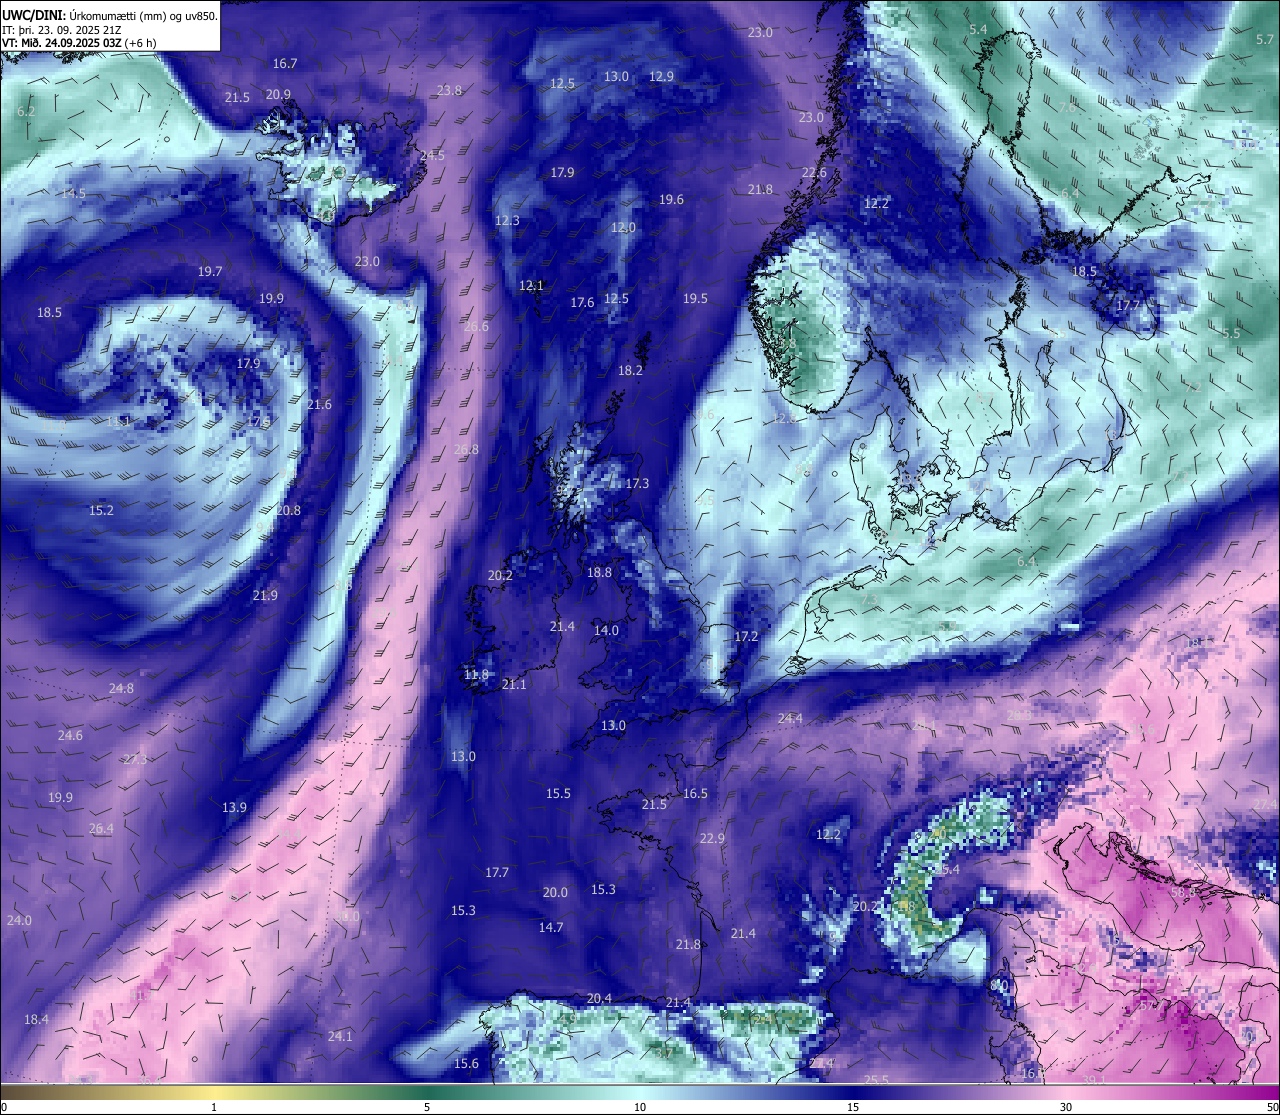Click the value 16.5 over Normandy
Screen dimensions: 1280x1115
tap(695, 794)
